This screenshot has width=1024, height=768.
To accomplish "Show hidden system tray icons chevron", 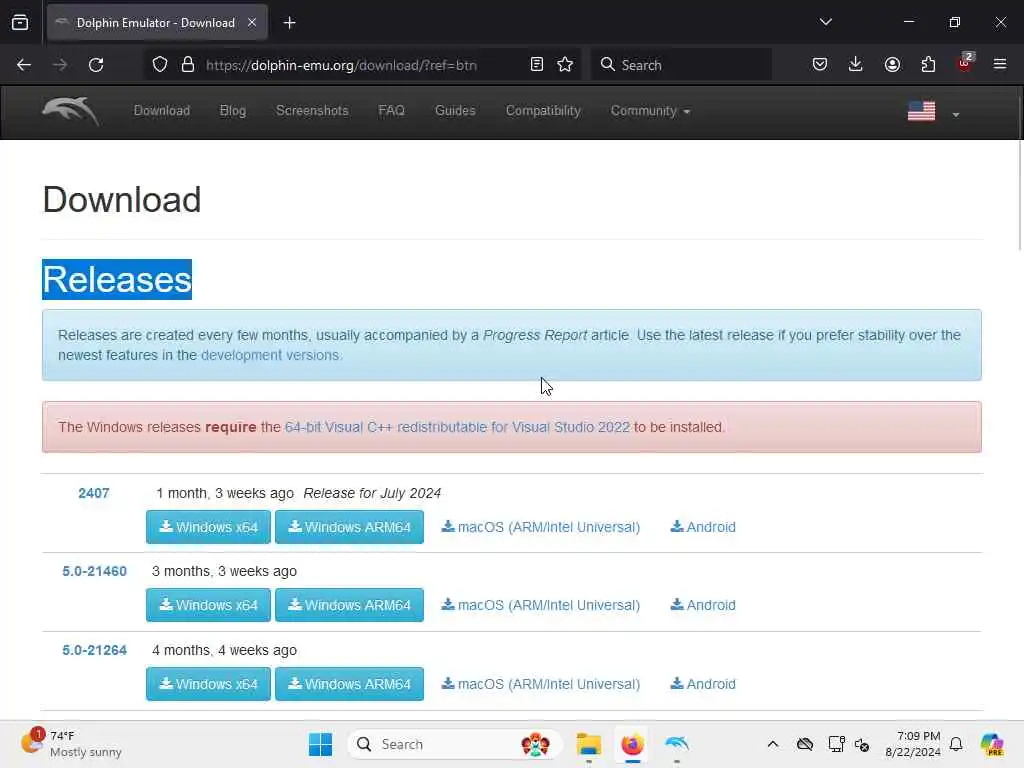I will pyautogui.click(x=773, y=744).
